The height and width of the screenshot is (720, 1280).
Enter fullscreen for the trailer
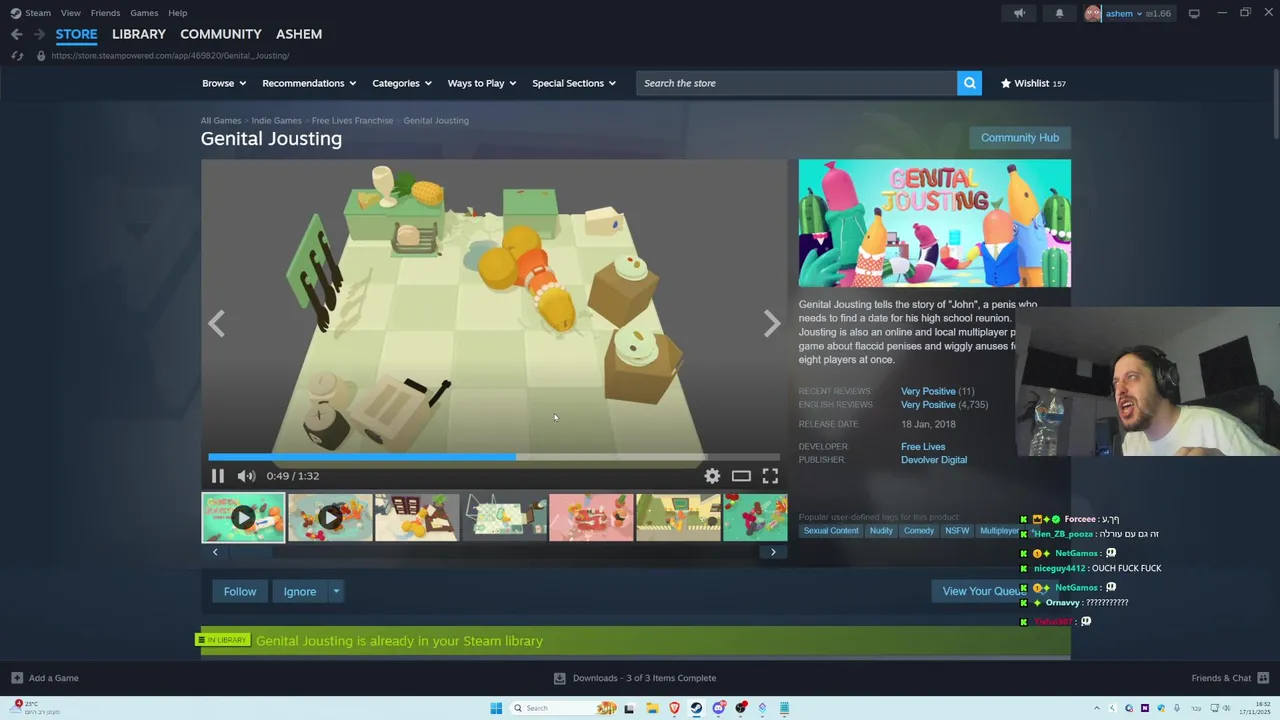[x=770, y=476]
